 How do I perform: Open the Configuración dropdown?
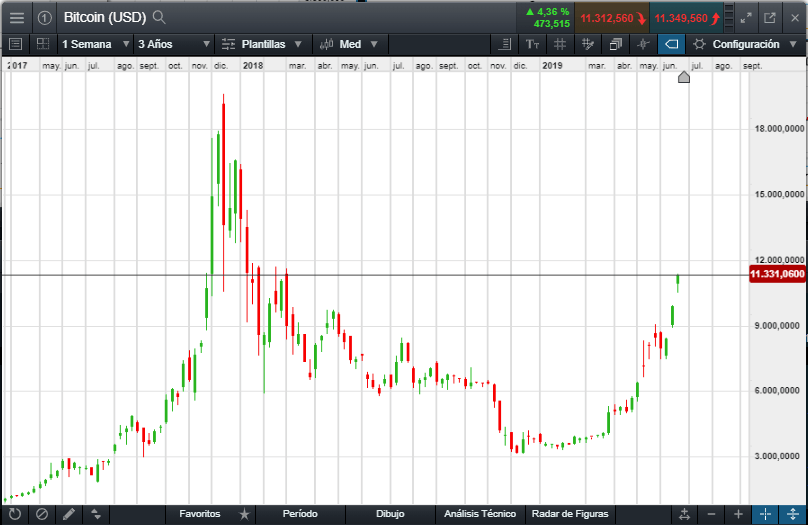coord(745,44)
